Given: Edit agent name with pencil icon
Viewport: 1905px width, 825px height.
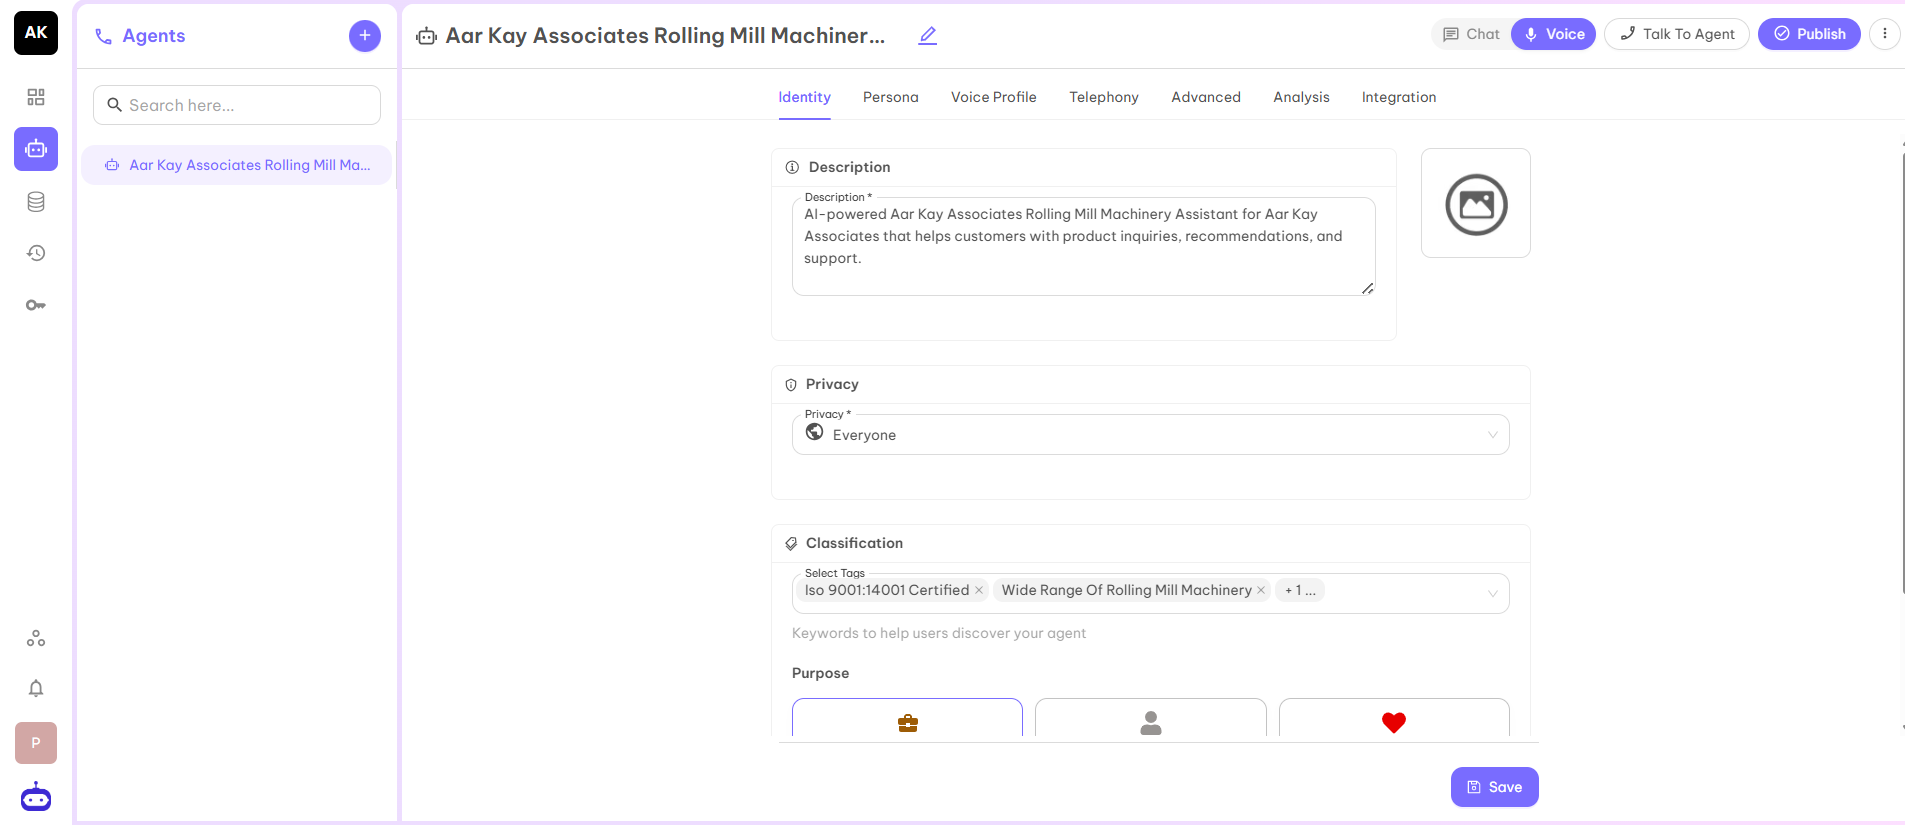Looking at the screenshot, I should coord(928,36).
